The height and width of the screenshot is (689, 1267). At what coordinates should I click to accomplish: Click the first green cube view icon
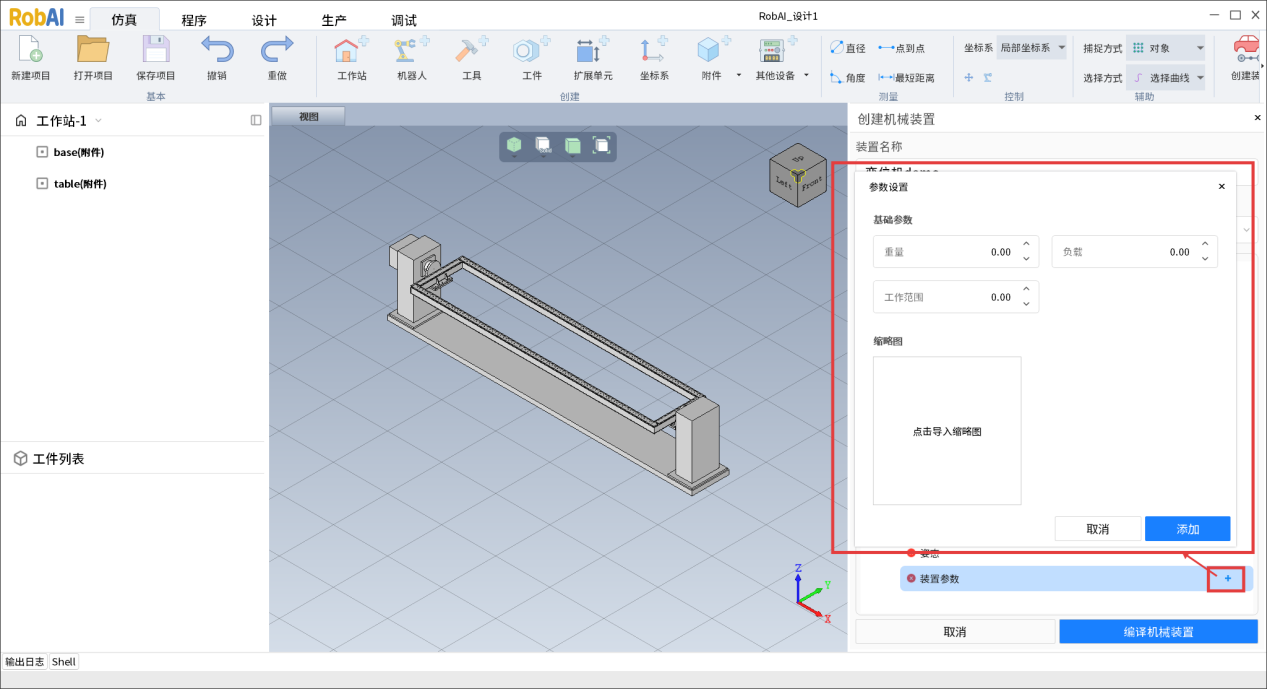point(514,145)
